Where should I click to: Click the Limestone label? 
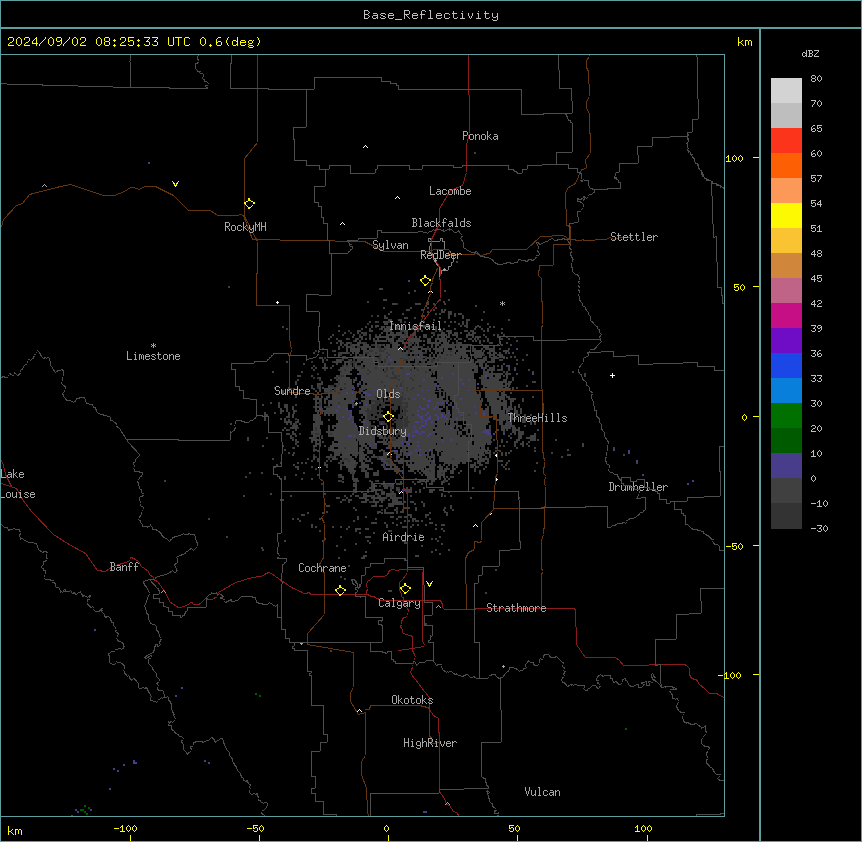(153, 356)
